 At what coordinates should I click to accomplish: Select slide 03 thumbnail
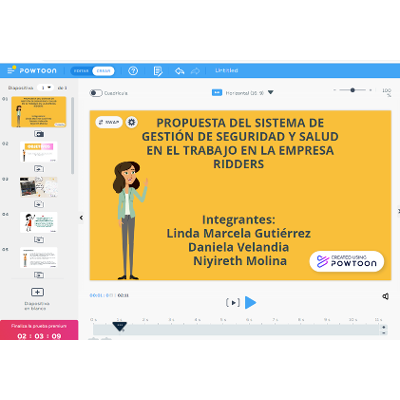tap(39, 187)
